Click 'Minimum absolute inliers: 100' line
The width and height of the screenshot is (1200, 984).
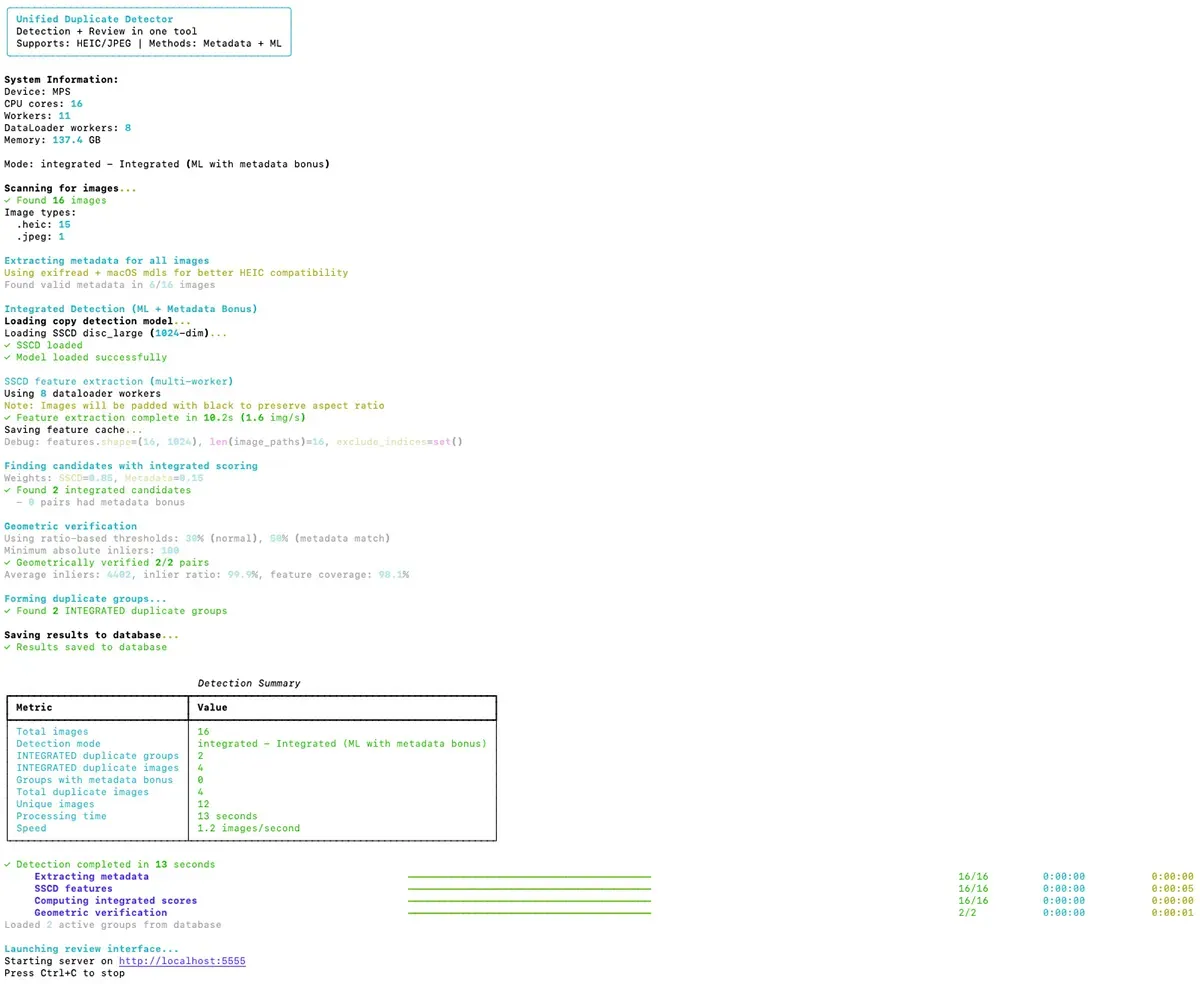coord(91,551)
